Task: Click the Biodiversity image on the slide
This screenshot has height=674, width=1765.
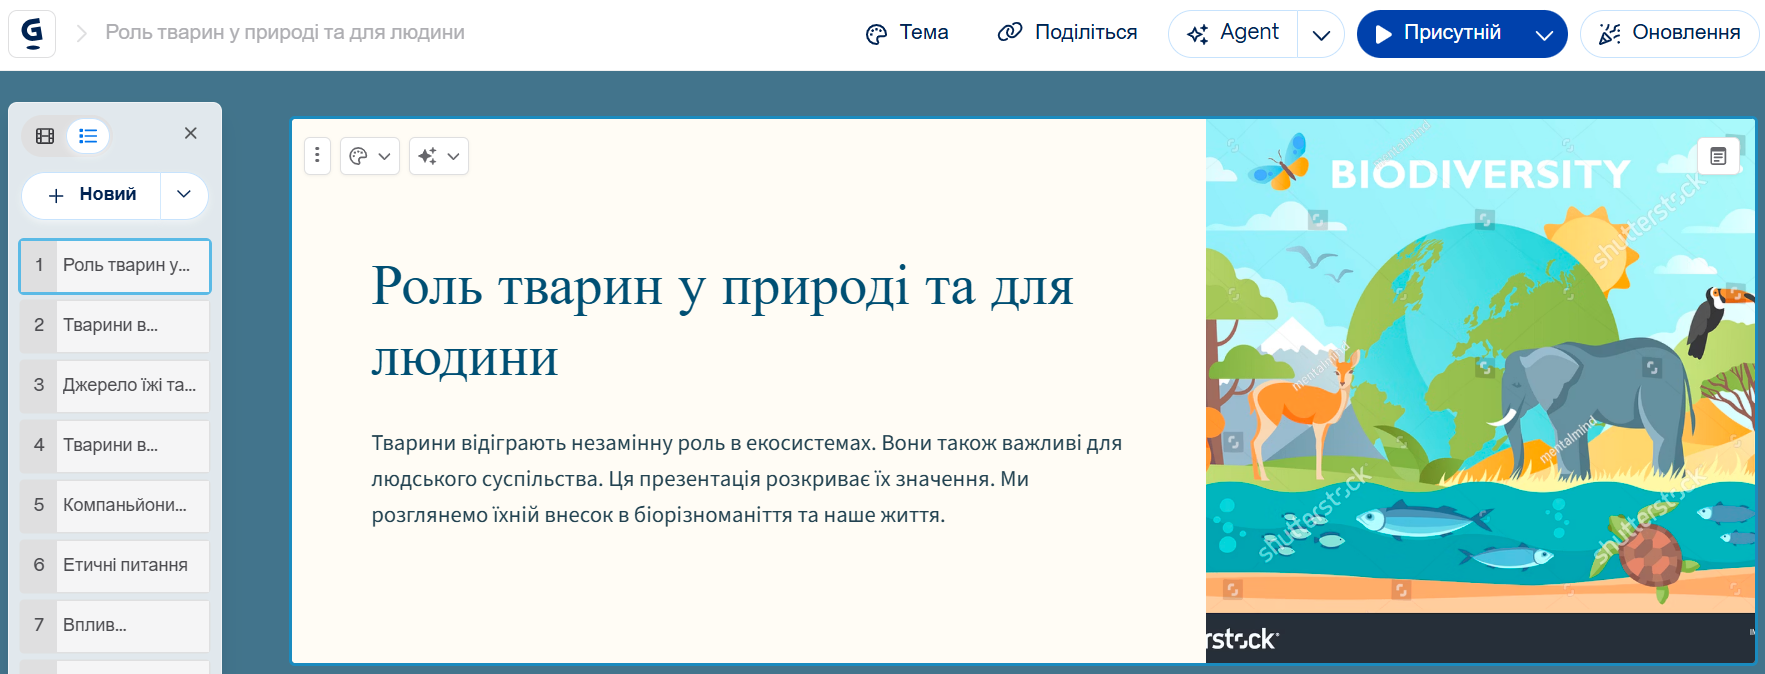Action: coord(1480,400)
